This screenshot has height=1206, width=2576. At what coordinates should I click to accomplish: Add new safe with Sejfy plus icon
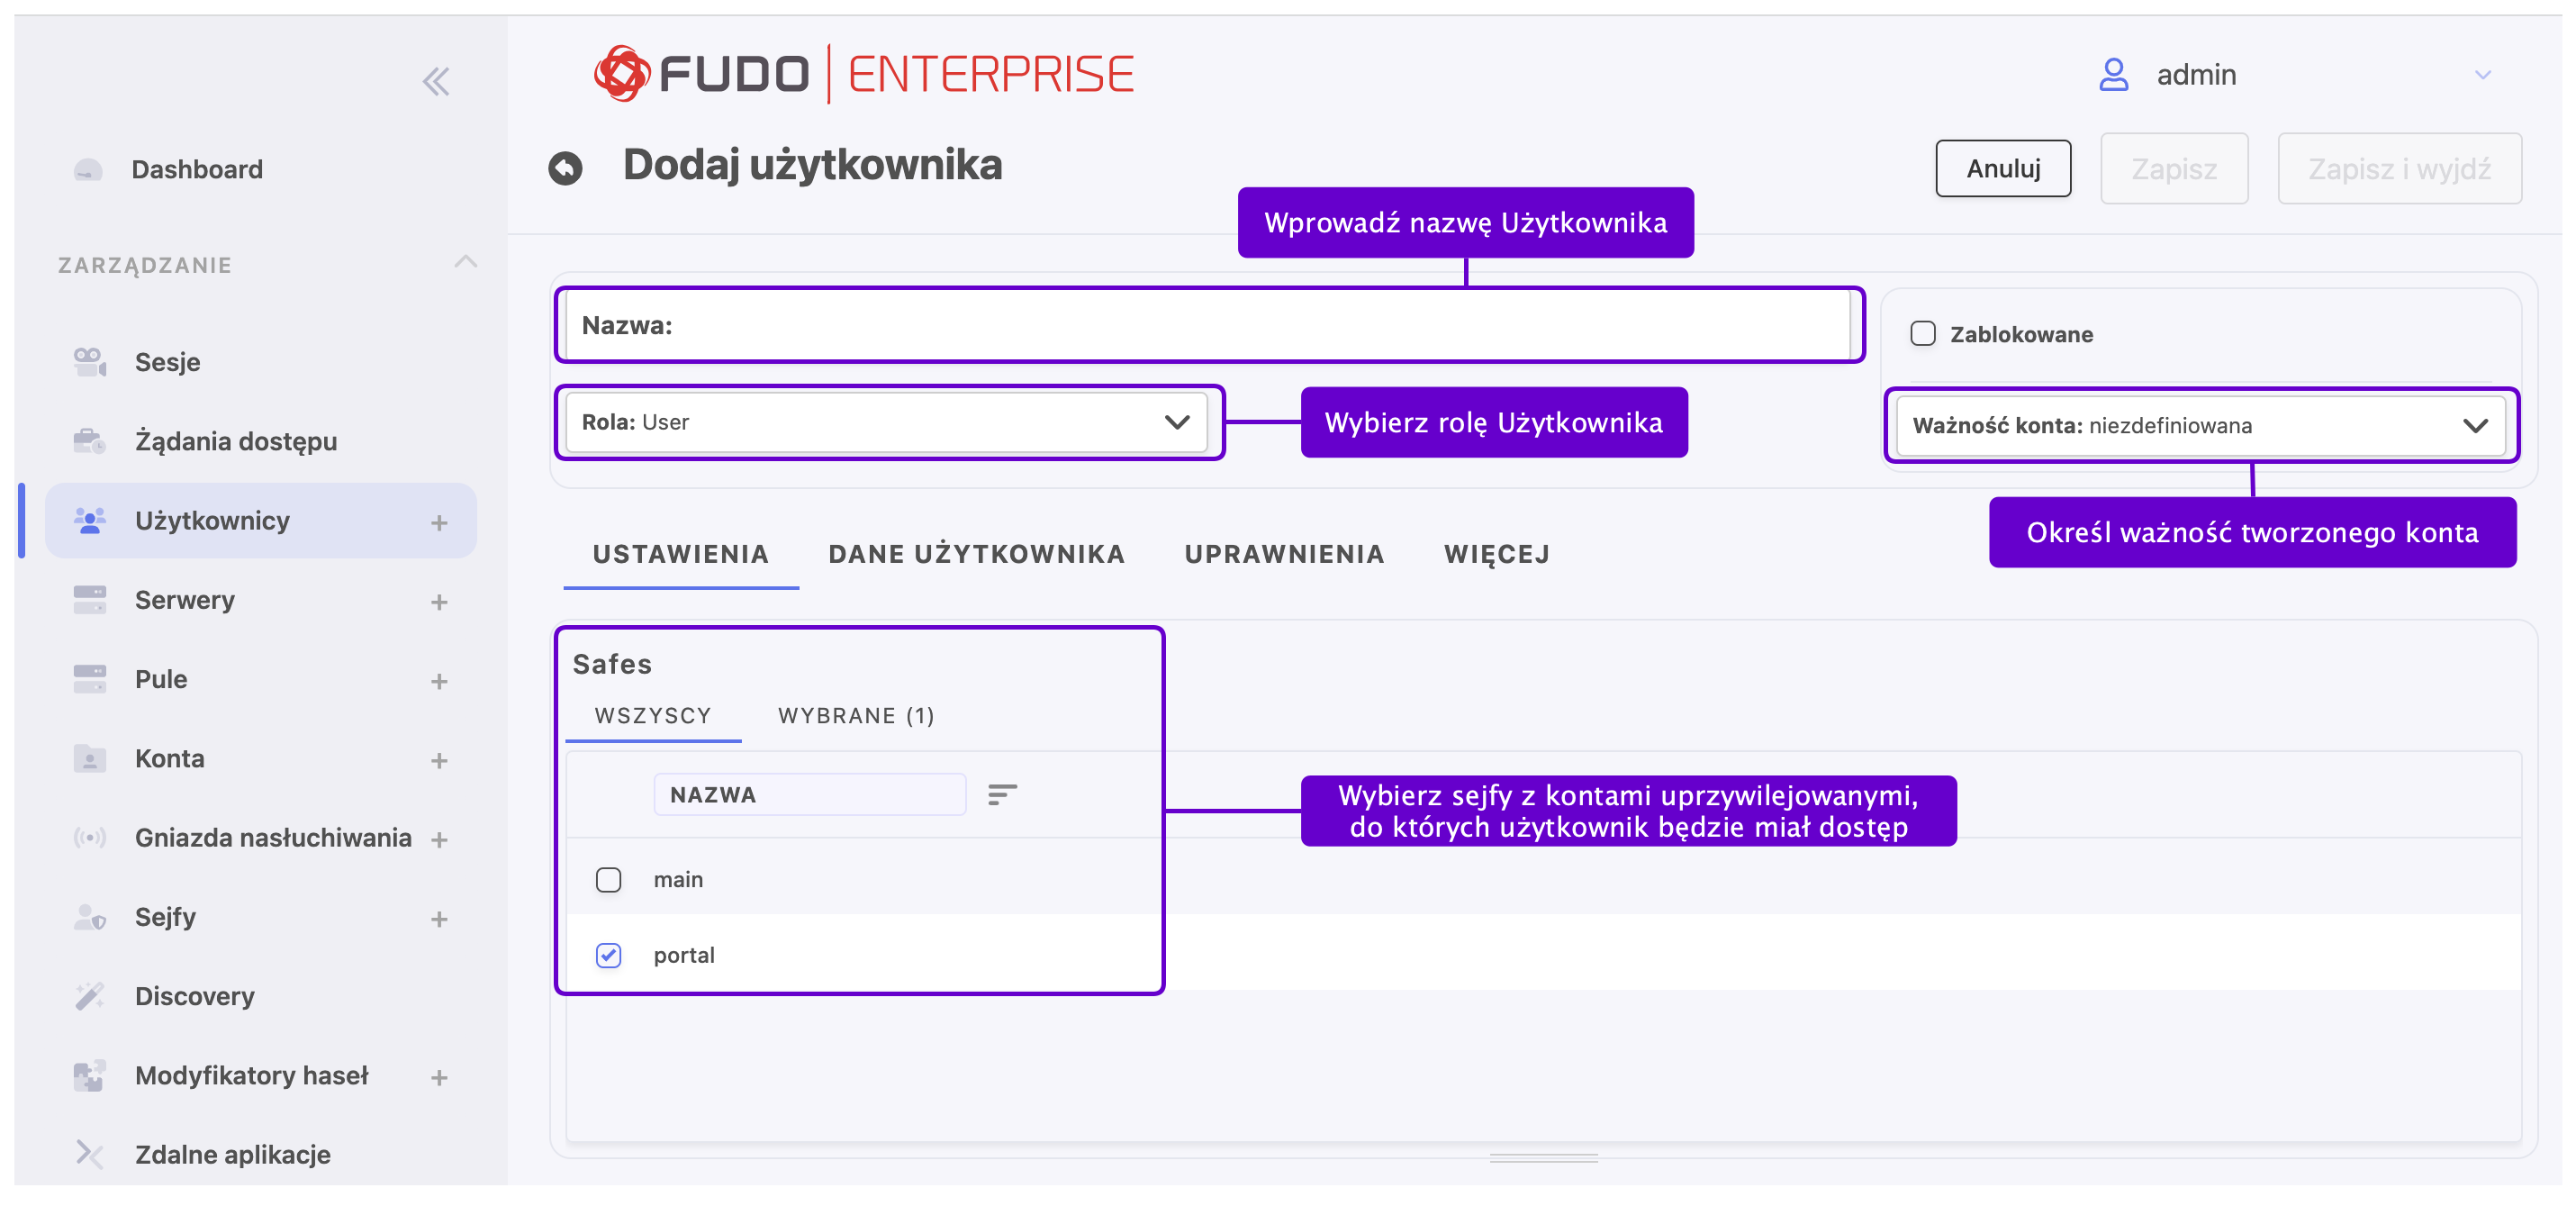click(x=439, y=918)
